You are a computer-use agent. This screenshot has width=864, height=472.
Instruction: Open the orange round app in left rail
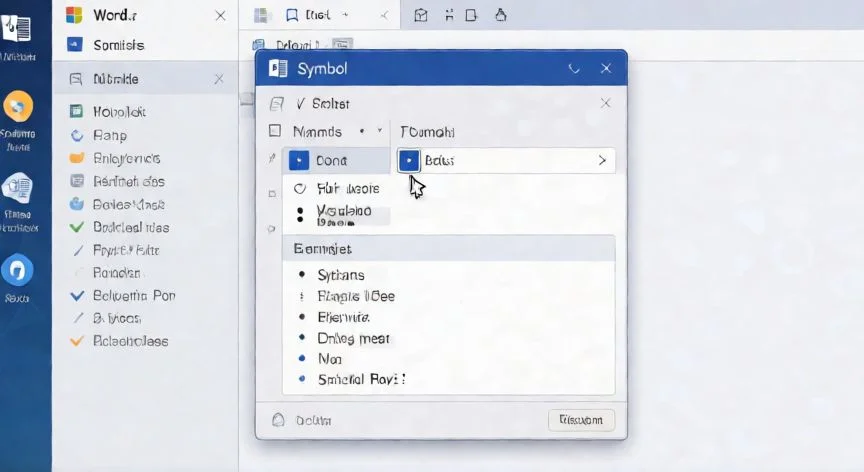coord(18,106)
